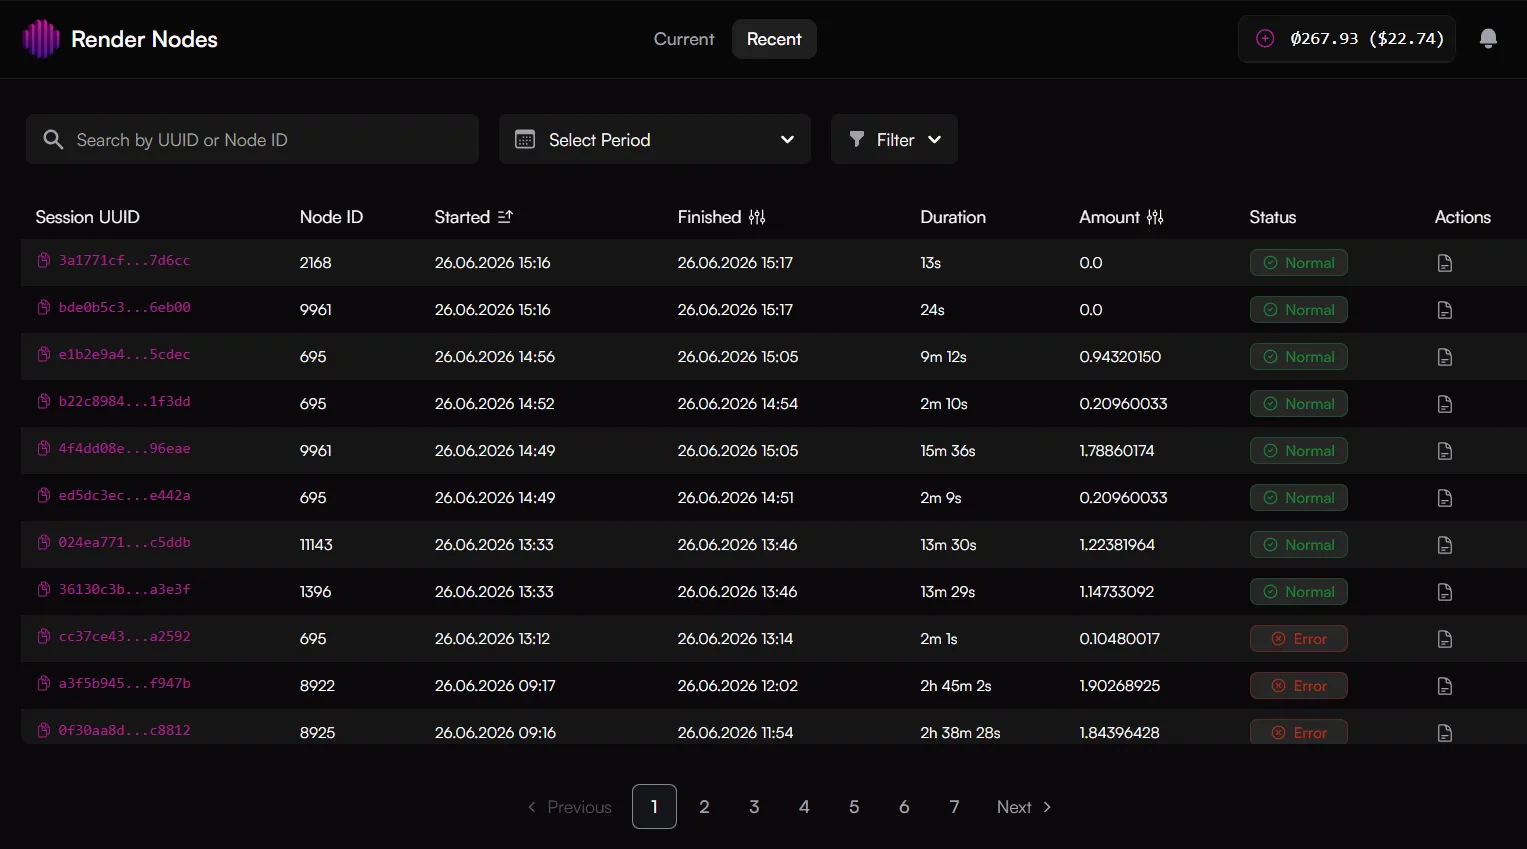Click the amount 1.78860174
Screen dimensions: 1527x849
1117,451
